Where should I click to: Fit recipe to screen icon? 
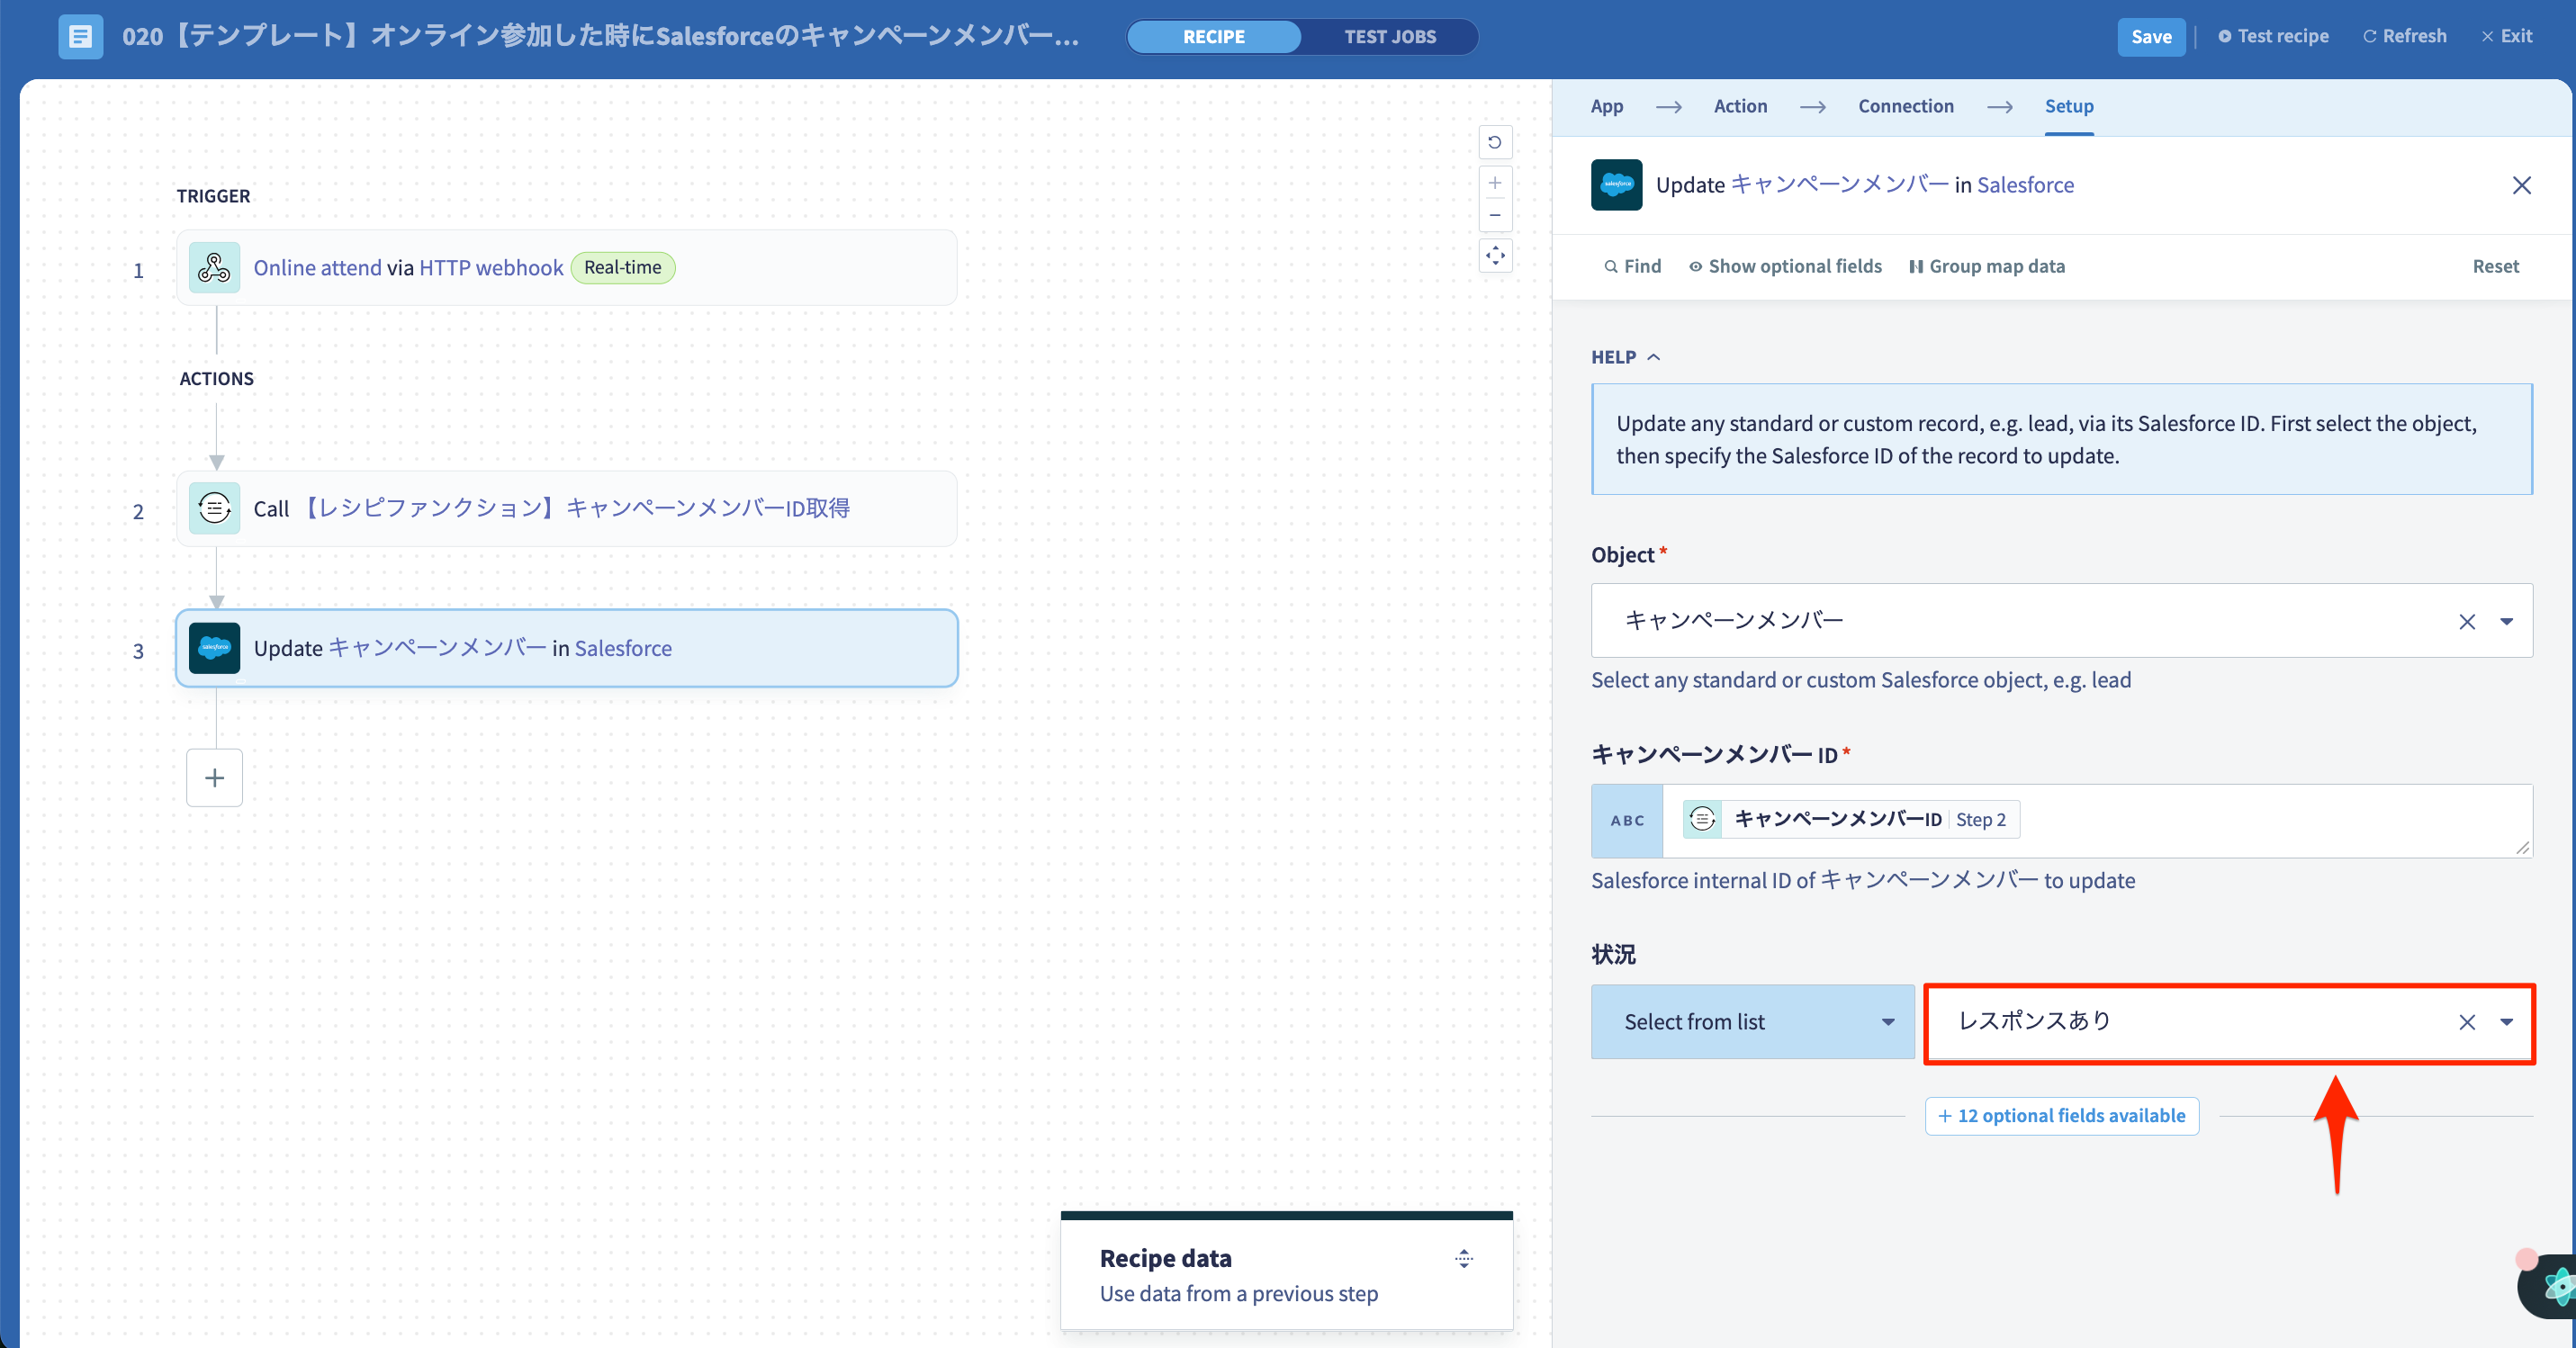1495,256
